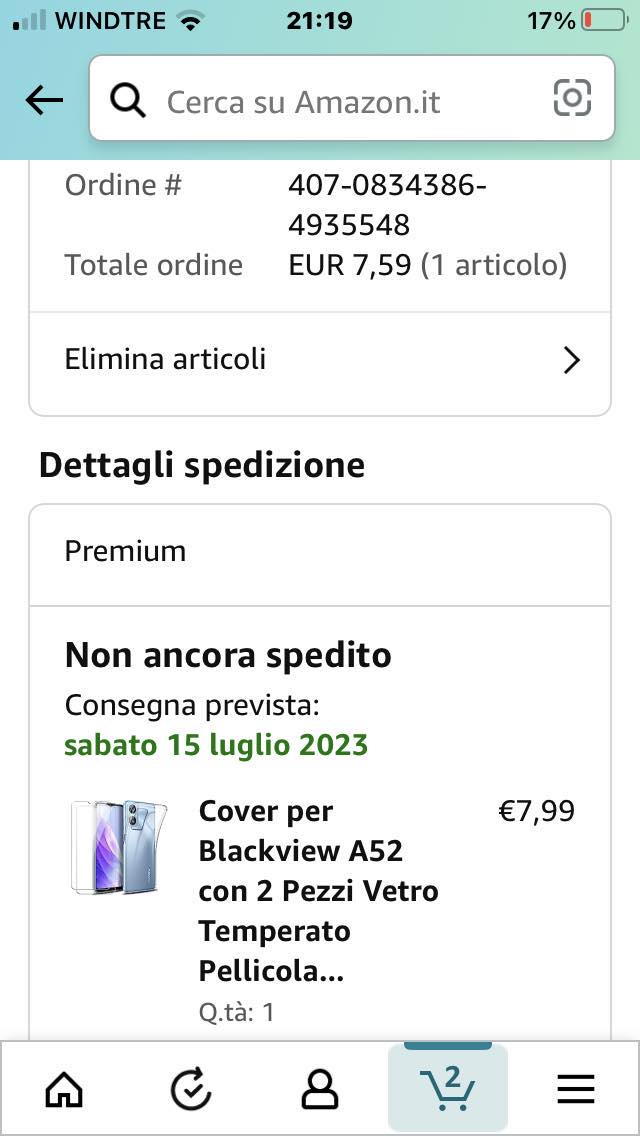This screenshot has width=640, height=1136.
Task: Tap the Wi-Fi status icon
Action: (x=188, y=20)
